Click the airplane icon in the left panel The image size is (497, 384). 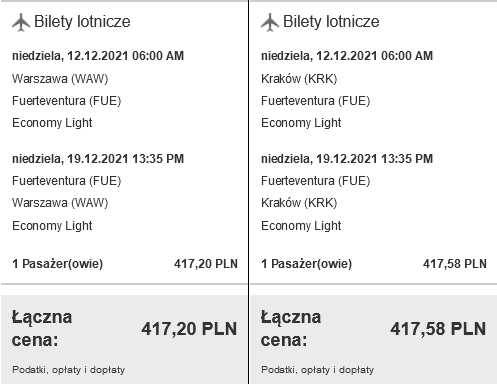point(21,22)
